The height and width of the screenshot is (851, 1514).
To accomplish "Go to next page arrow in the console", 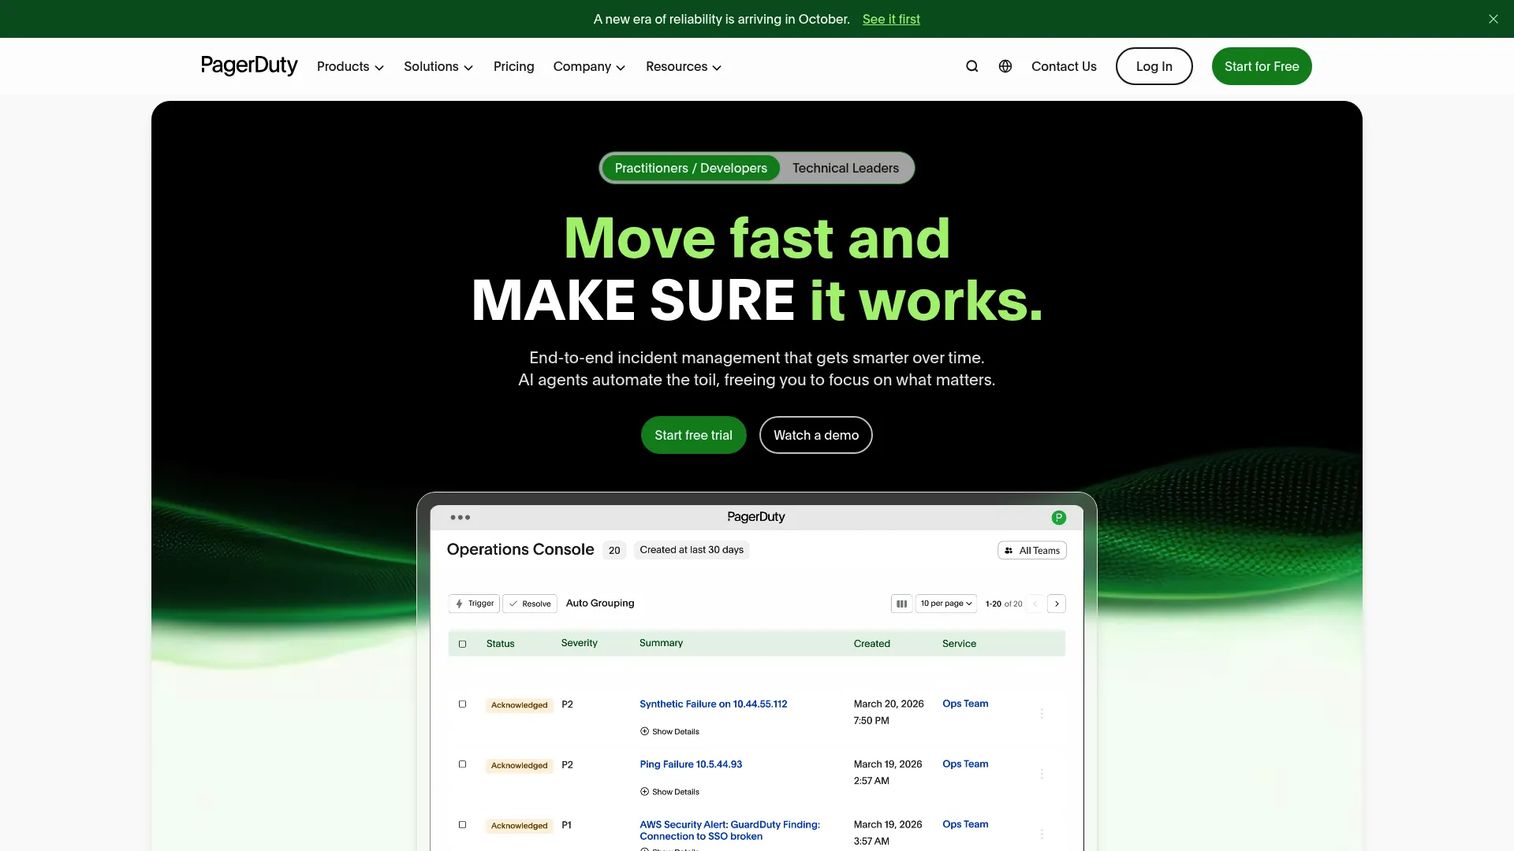I will [1057, 604].
